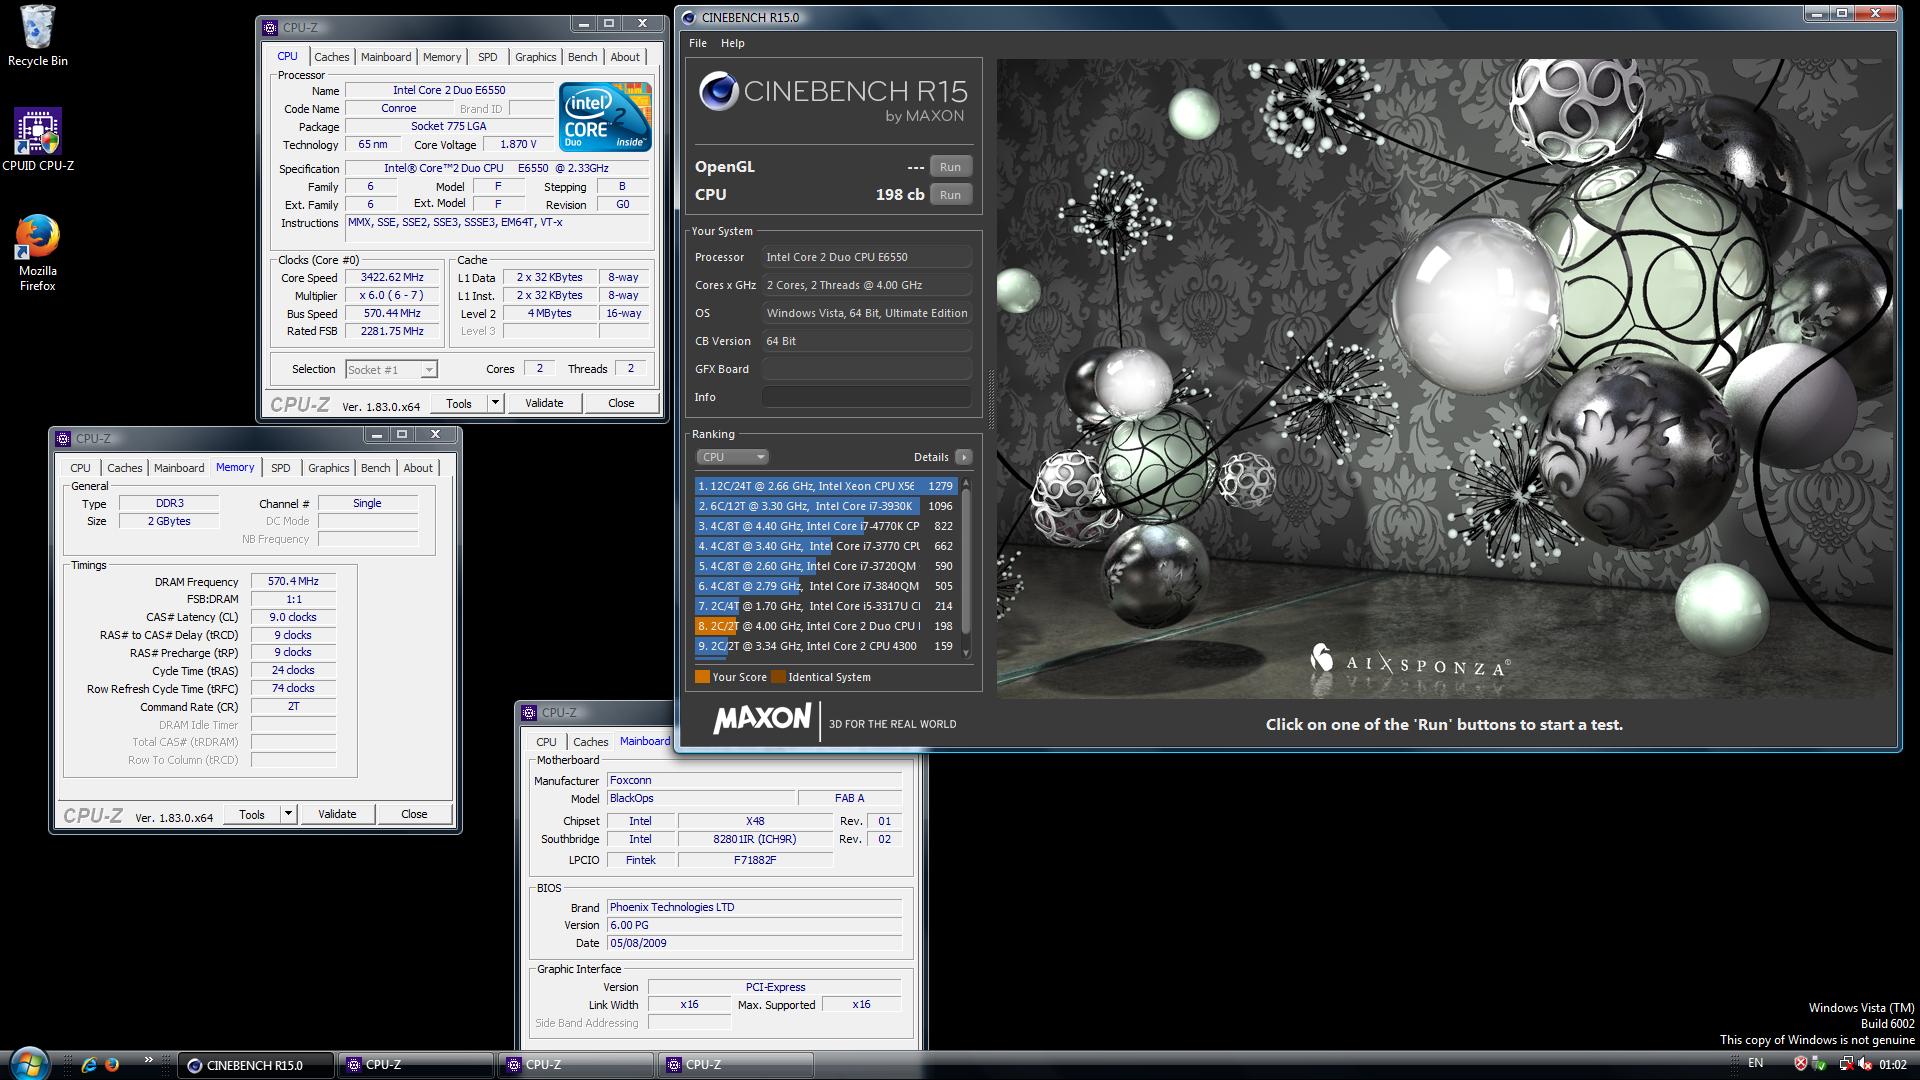Click the Cinebench Info input field
This screenshot has width=1920, height=1080.
click(x=866, y=397)
